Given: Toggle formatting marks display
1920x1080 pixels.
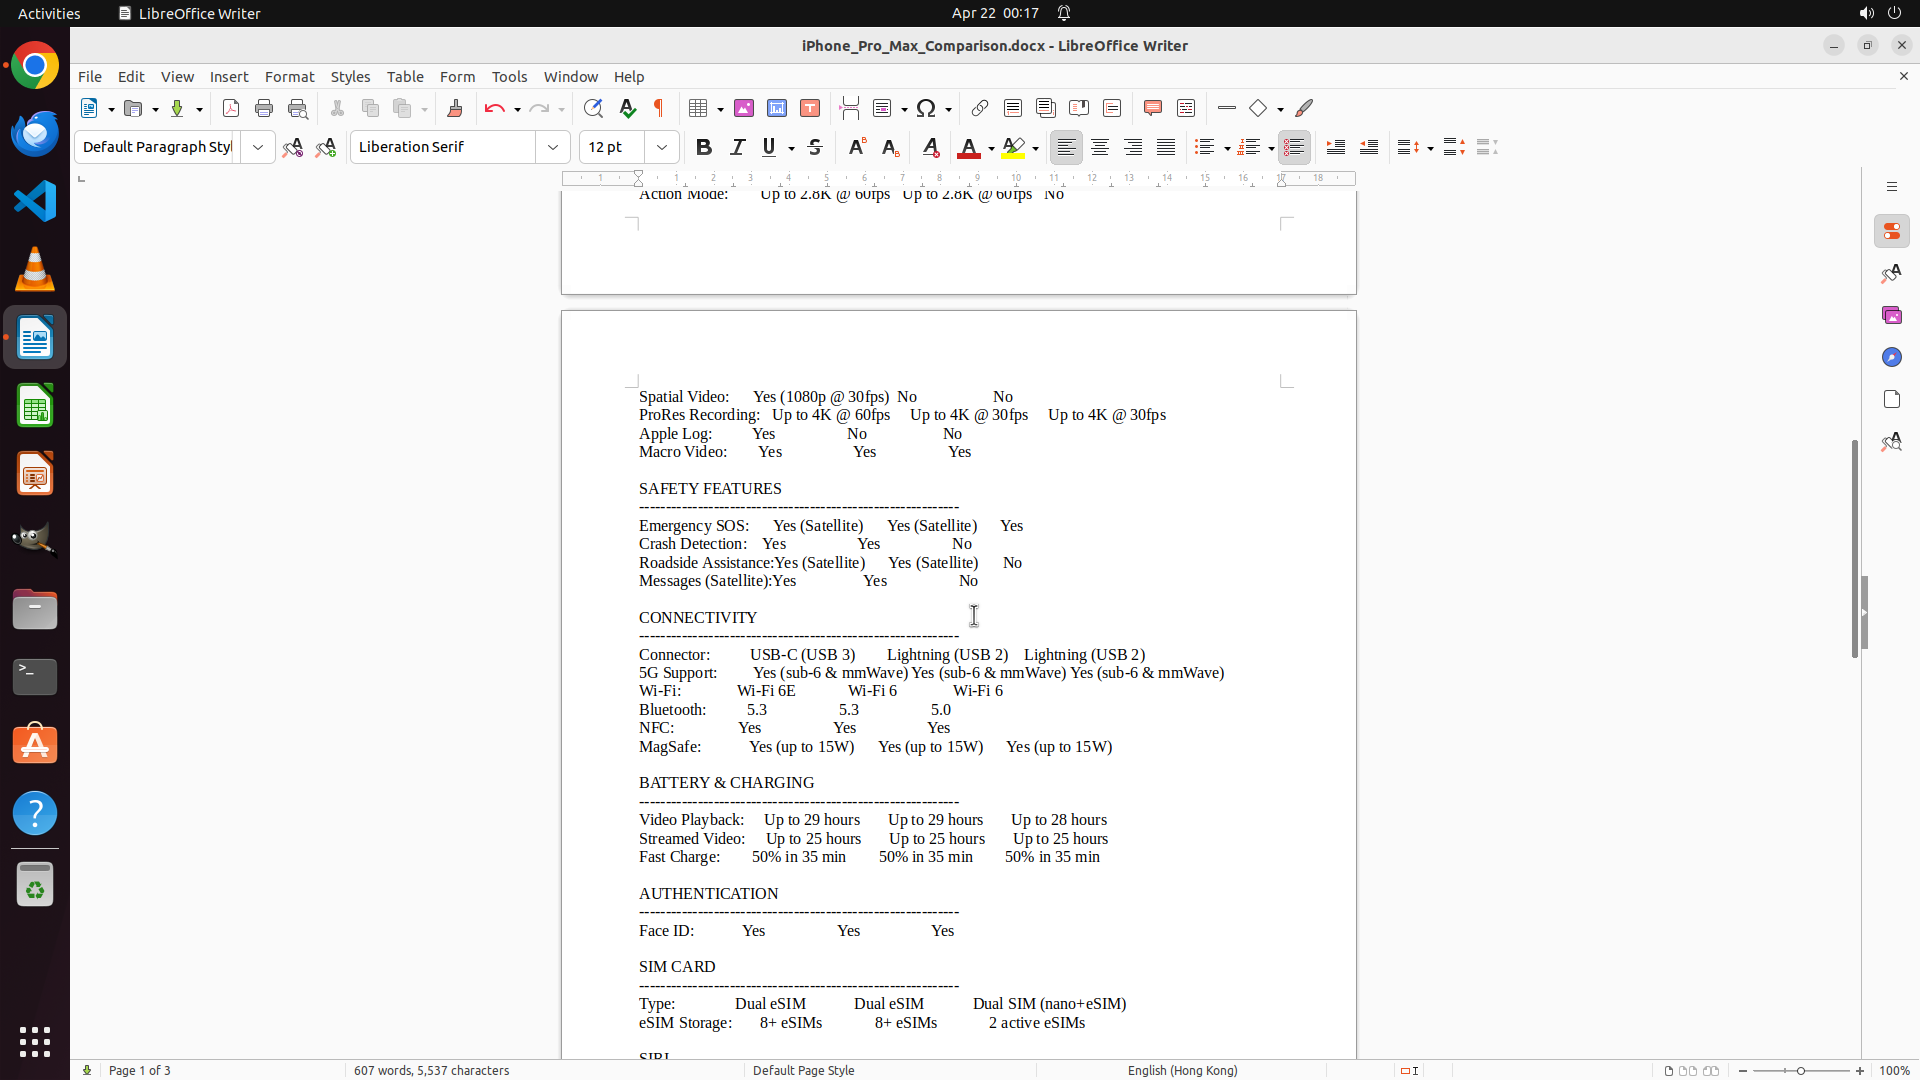Looking at the screenshot, I should pos(659,108).
